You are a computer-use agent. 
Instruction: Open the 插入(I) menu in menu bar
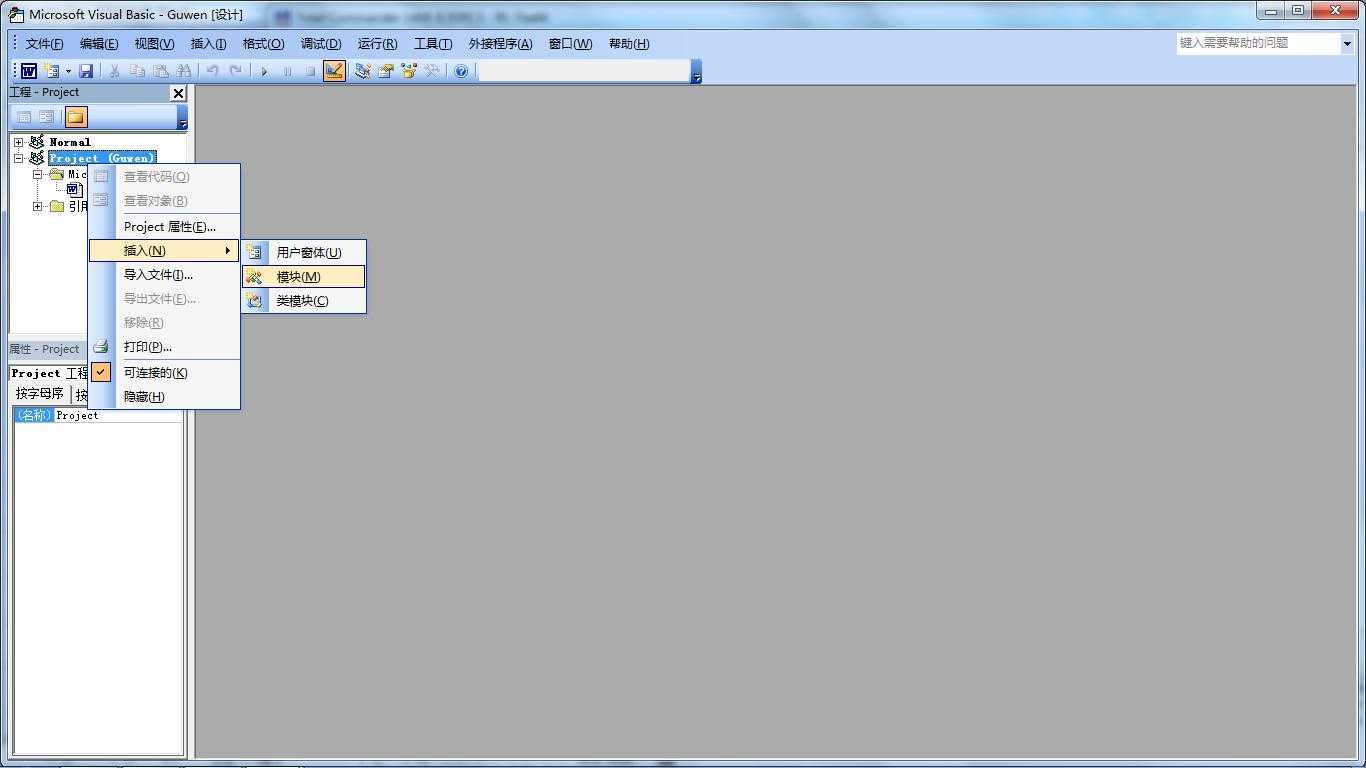(x=208, y=44)
